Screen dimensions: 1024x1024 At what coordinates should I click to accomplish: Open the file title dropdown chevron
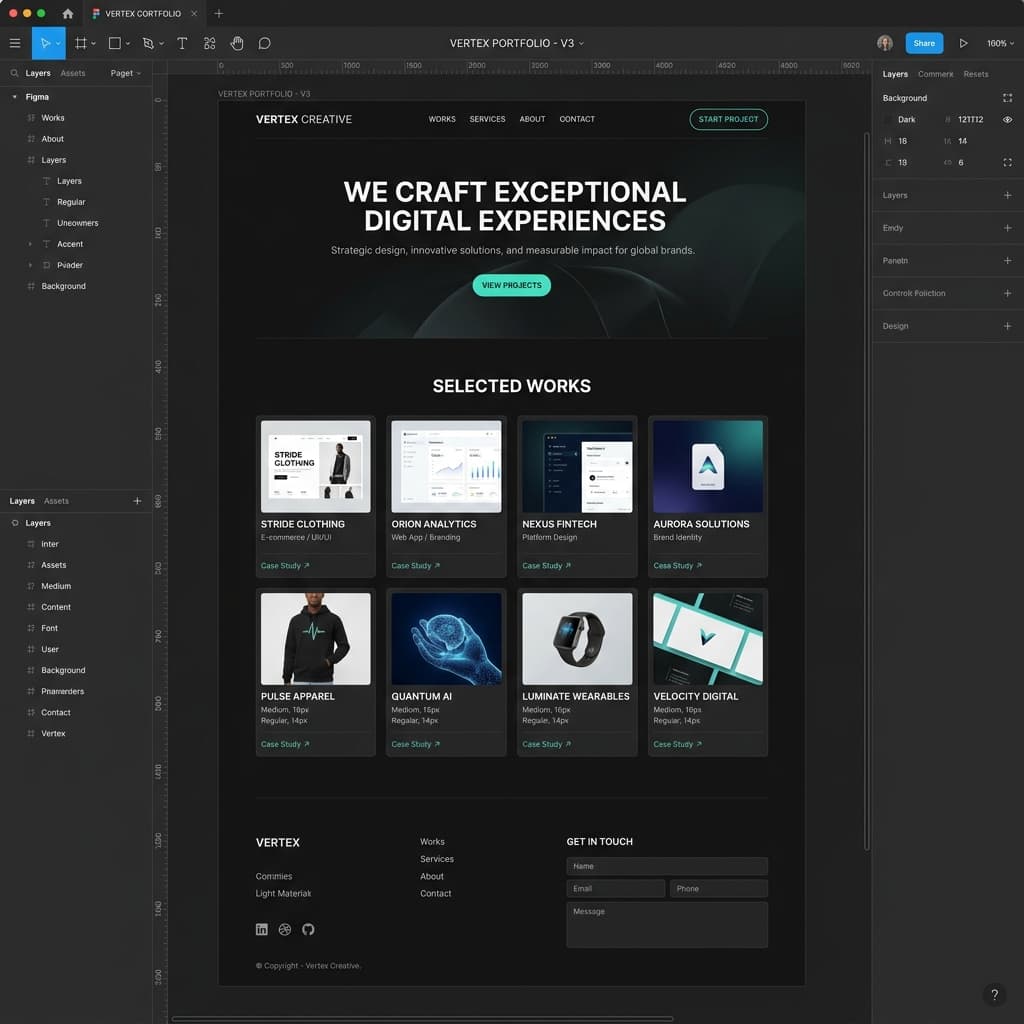click(581, 44)
